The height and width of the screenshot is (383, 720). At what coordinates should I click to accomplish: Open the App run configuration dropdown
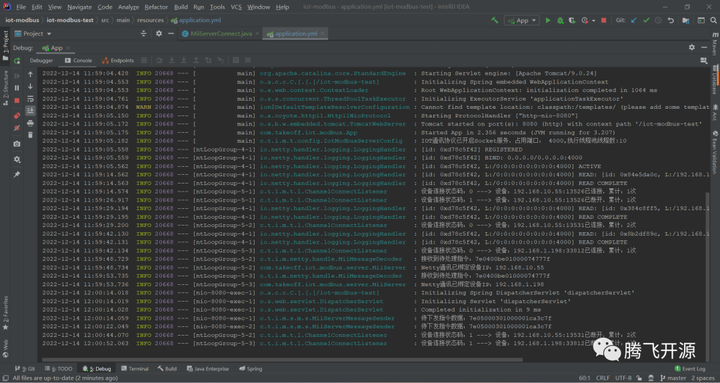tap(522, 20)
